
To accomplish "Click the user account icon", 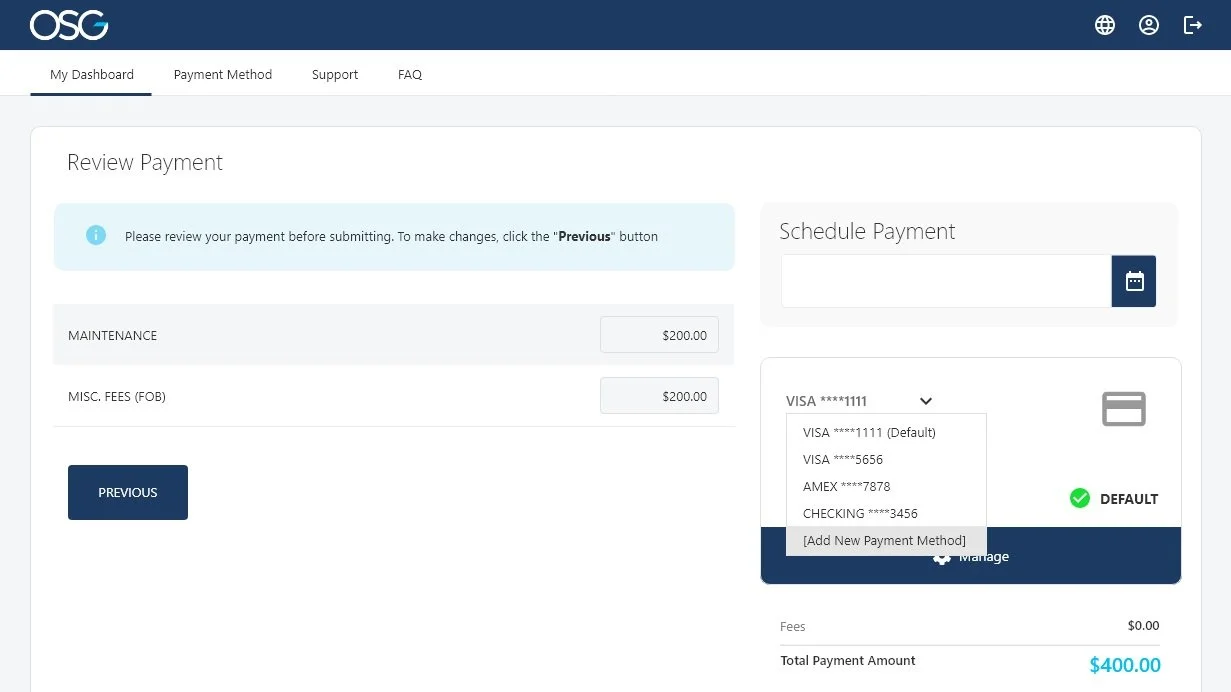I will [x=1148, y=25].
